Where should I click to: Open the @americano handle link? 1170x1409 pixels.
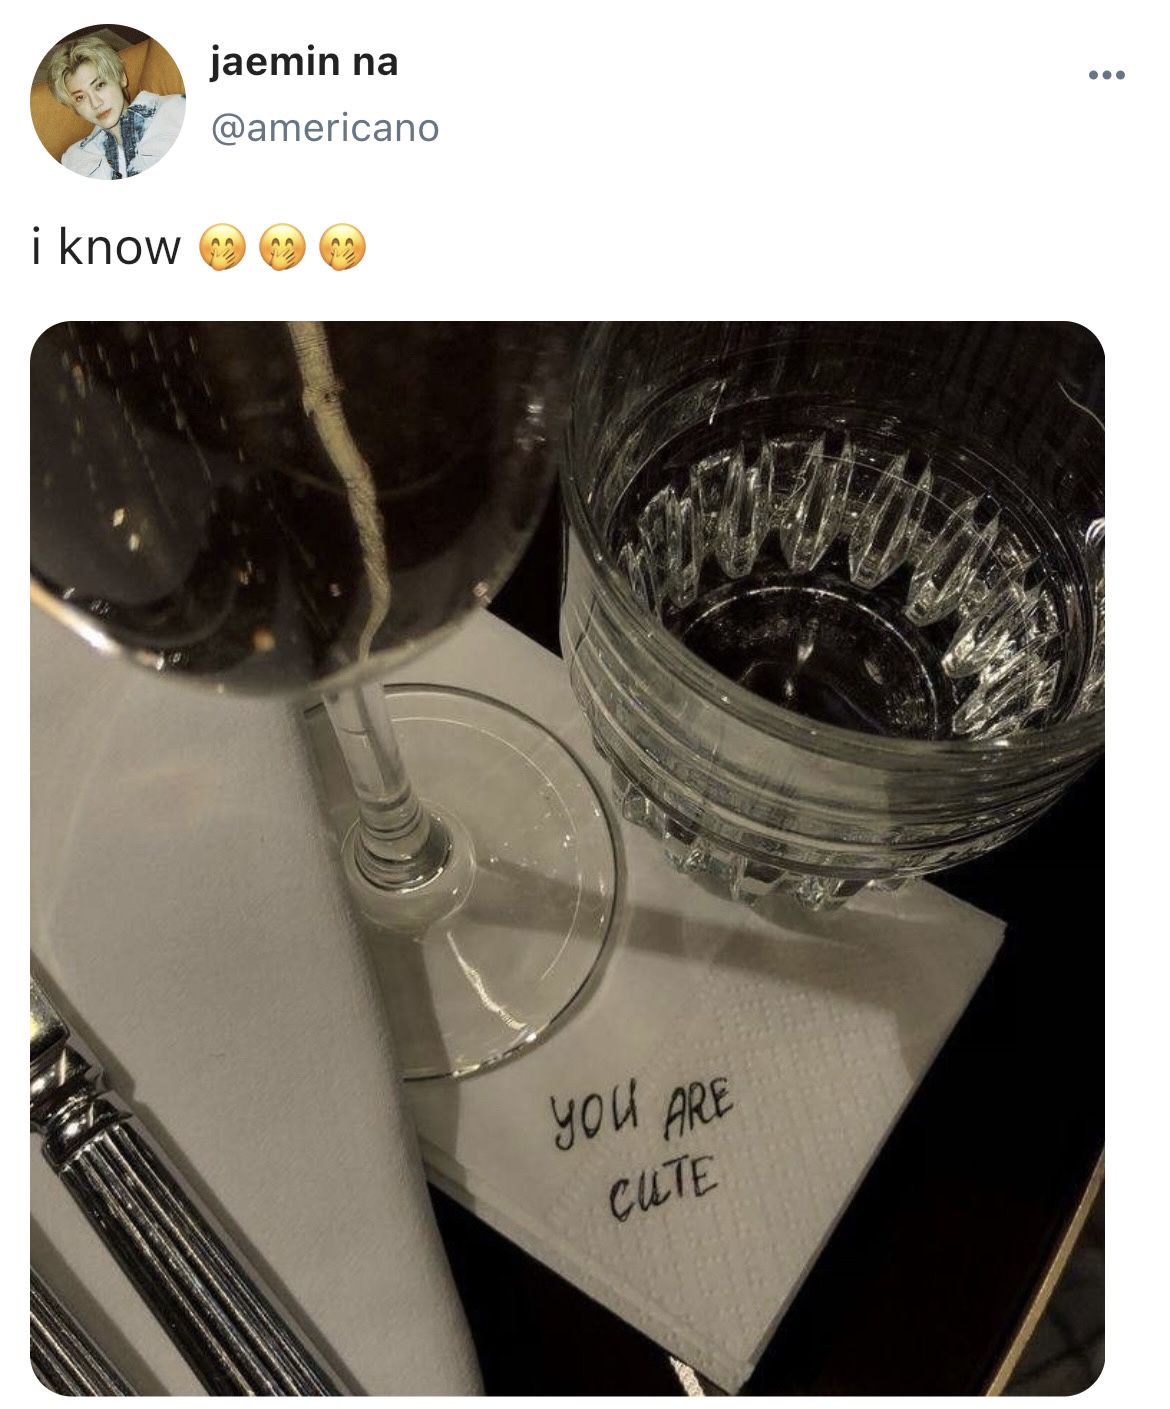click(325, 128)
